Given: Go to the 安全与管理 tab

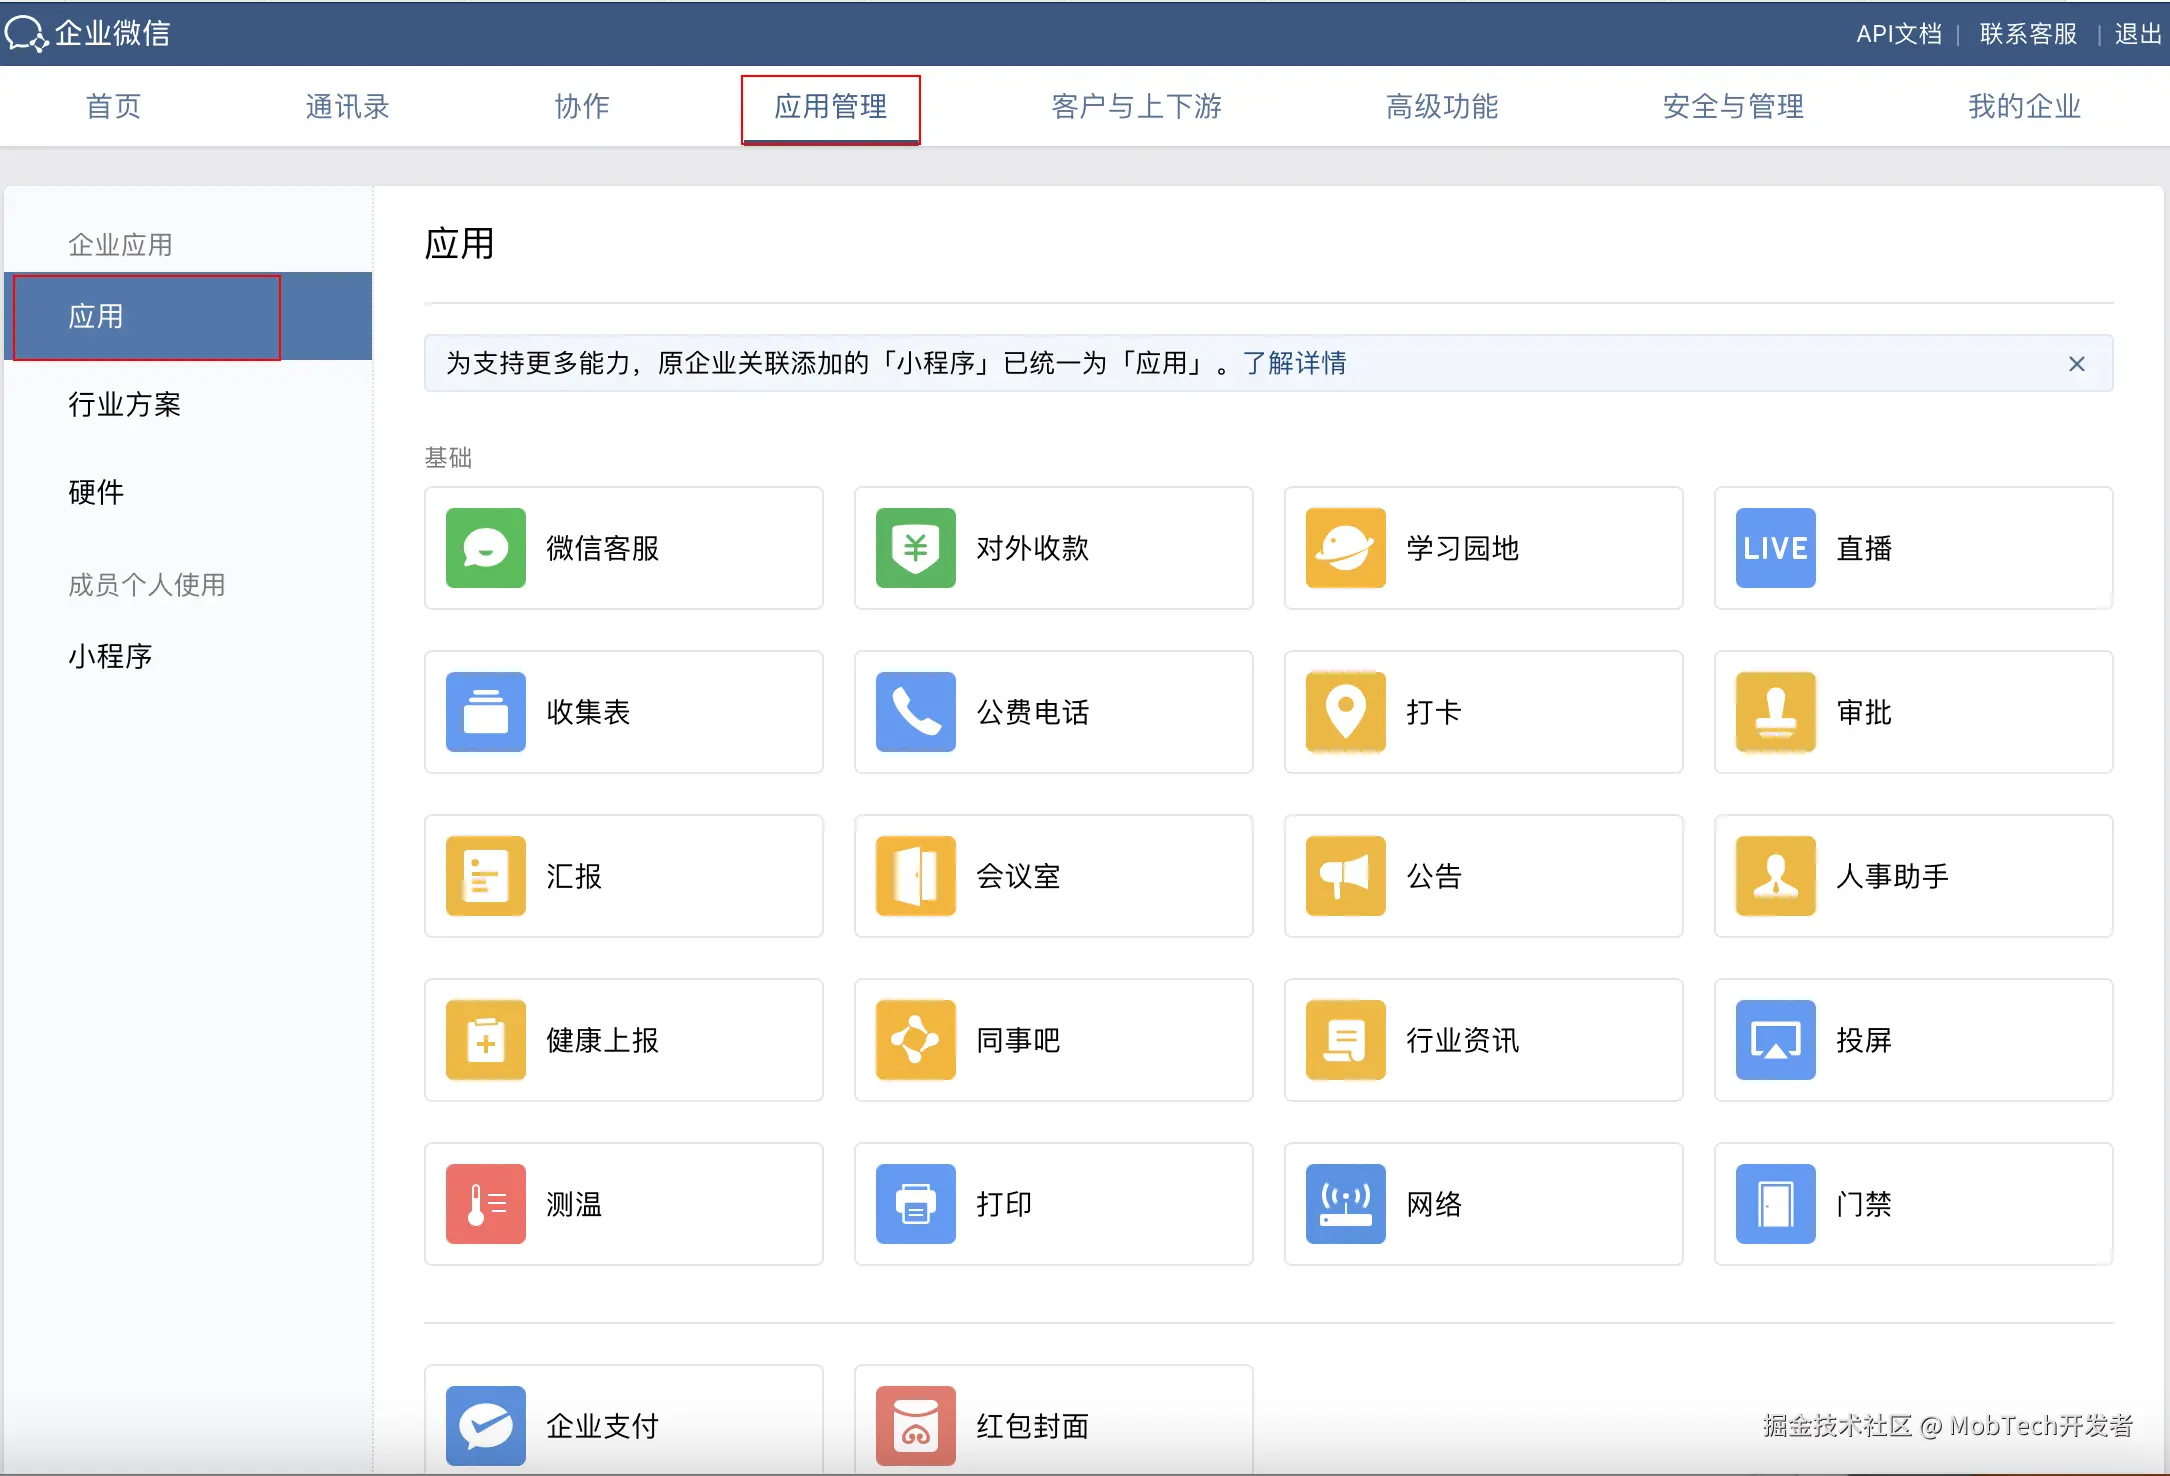Looking at the screenshot, I should (1733, 106).
